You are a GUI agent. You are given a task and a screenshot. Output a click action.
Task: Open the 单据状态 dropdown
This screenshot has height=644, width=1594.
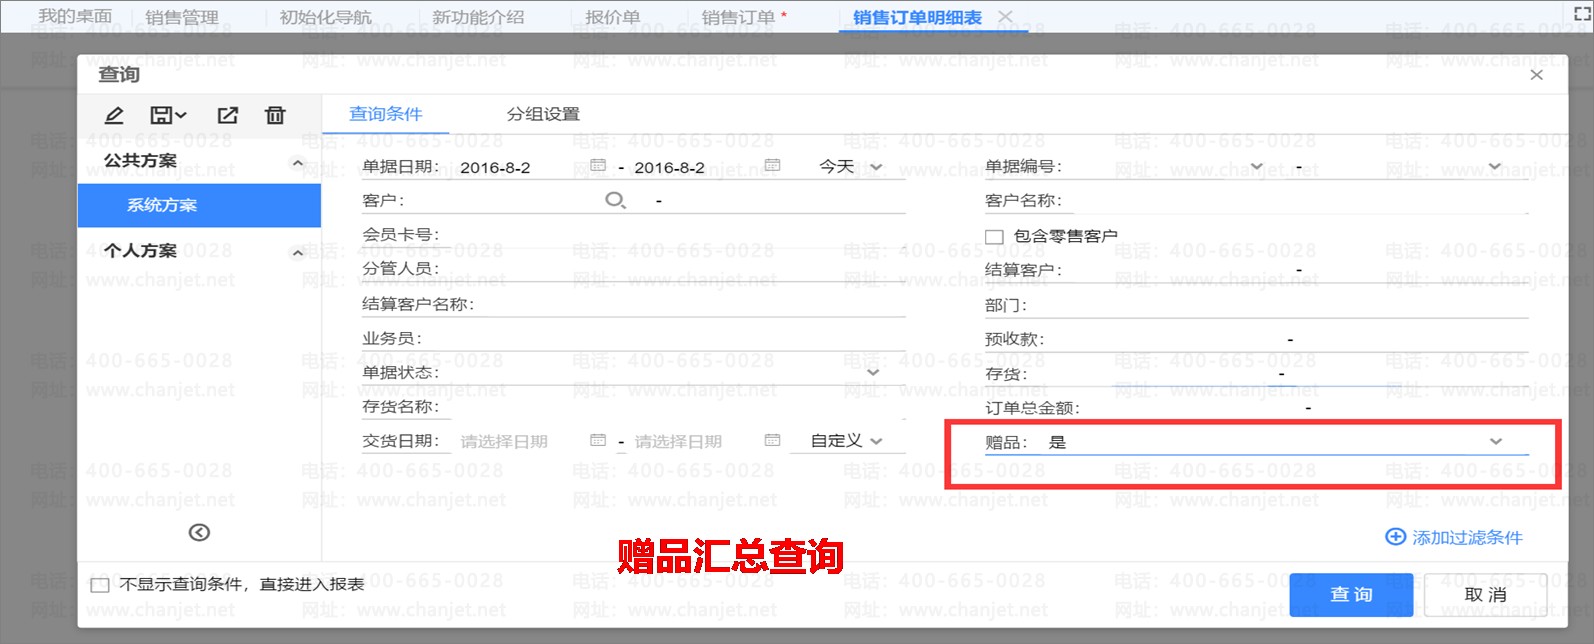click(x=873, y=372)
